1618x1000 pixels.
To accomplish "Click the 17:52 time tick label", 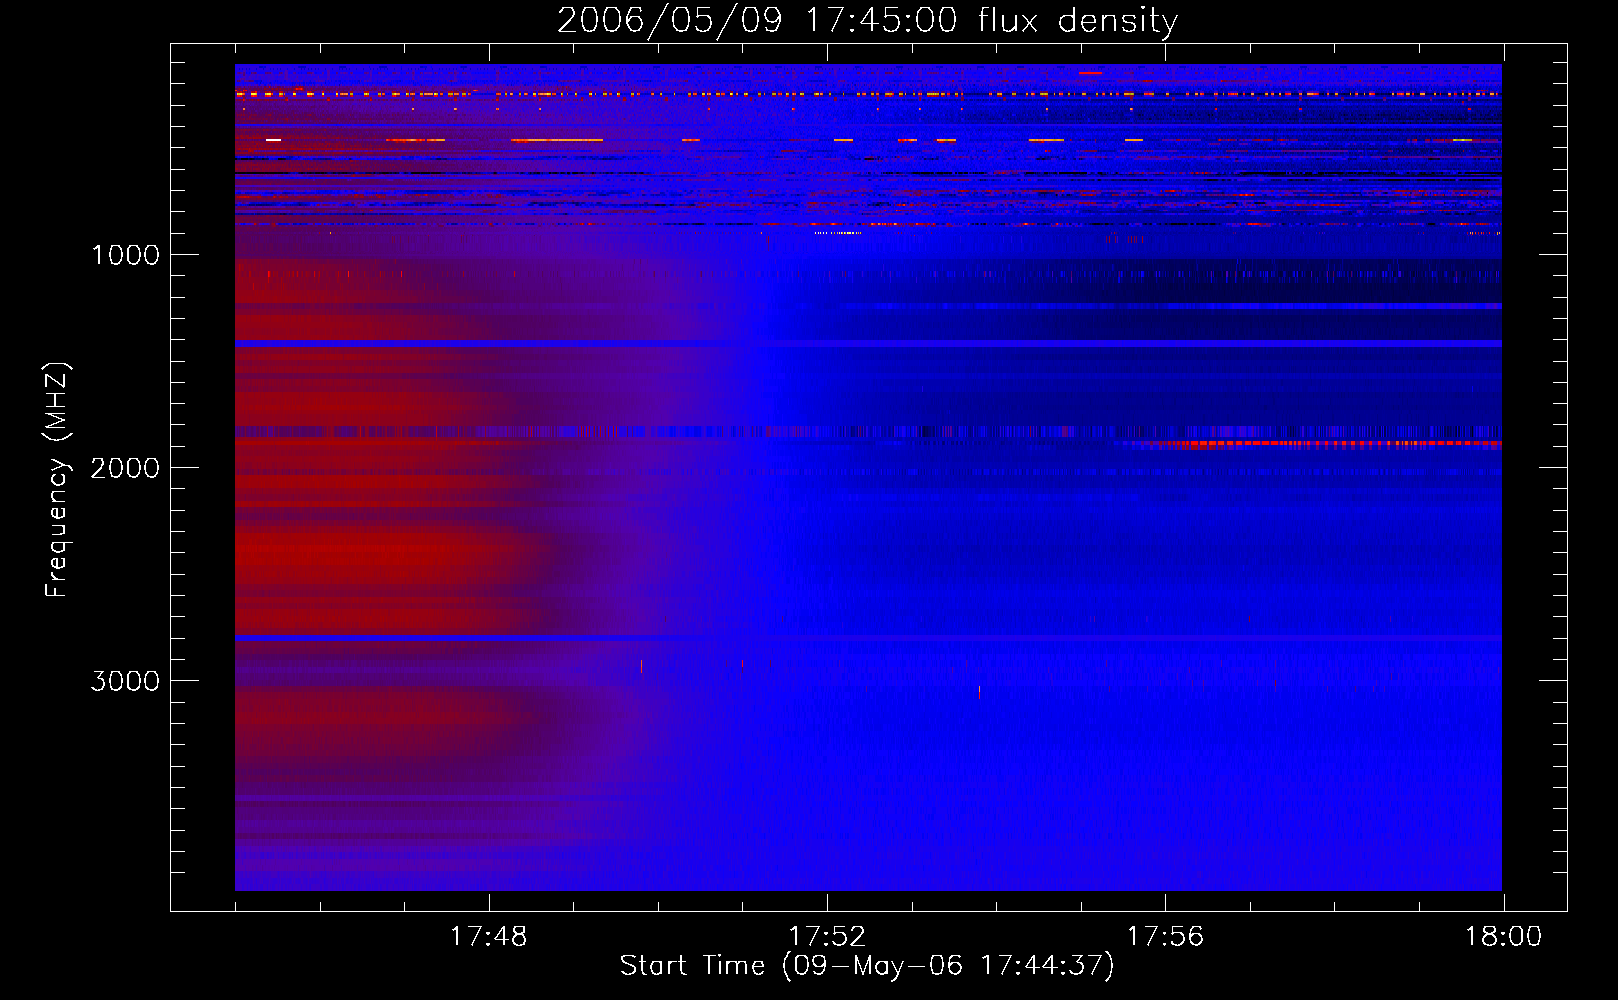I will click(827, 937).
